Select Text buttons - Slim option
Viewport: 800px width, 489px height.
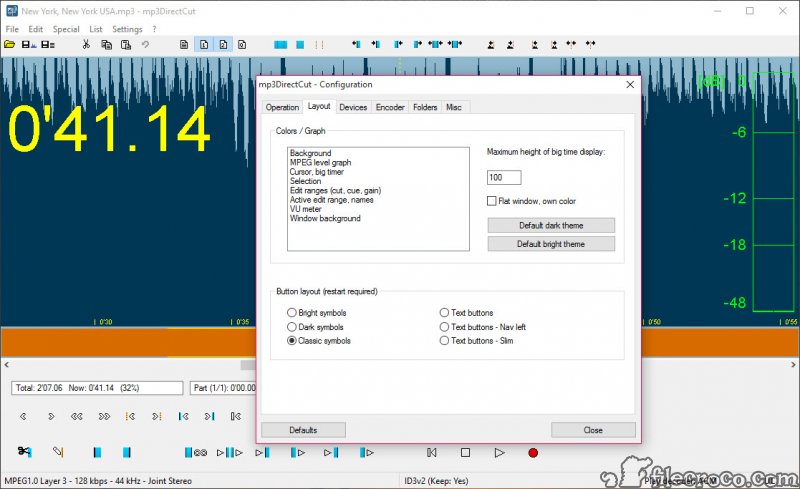(444, 340)
